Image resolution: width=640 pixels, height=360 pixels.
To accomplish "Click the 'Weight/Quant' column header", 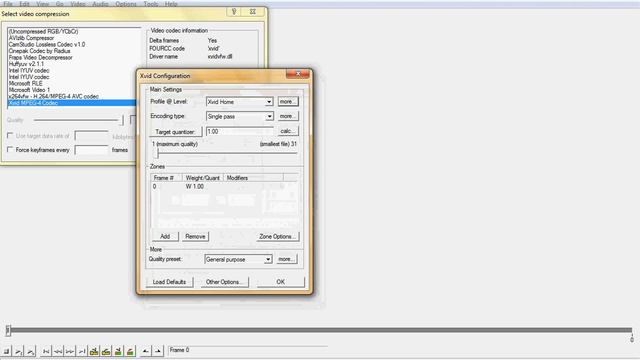I will coord(203,178).
